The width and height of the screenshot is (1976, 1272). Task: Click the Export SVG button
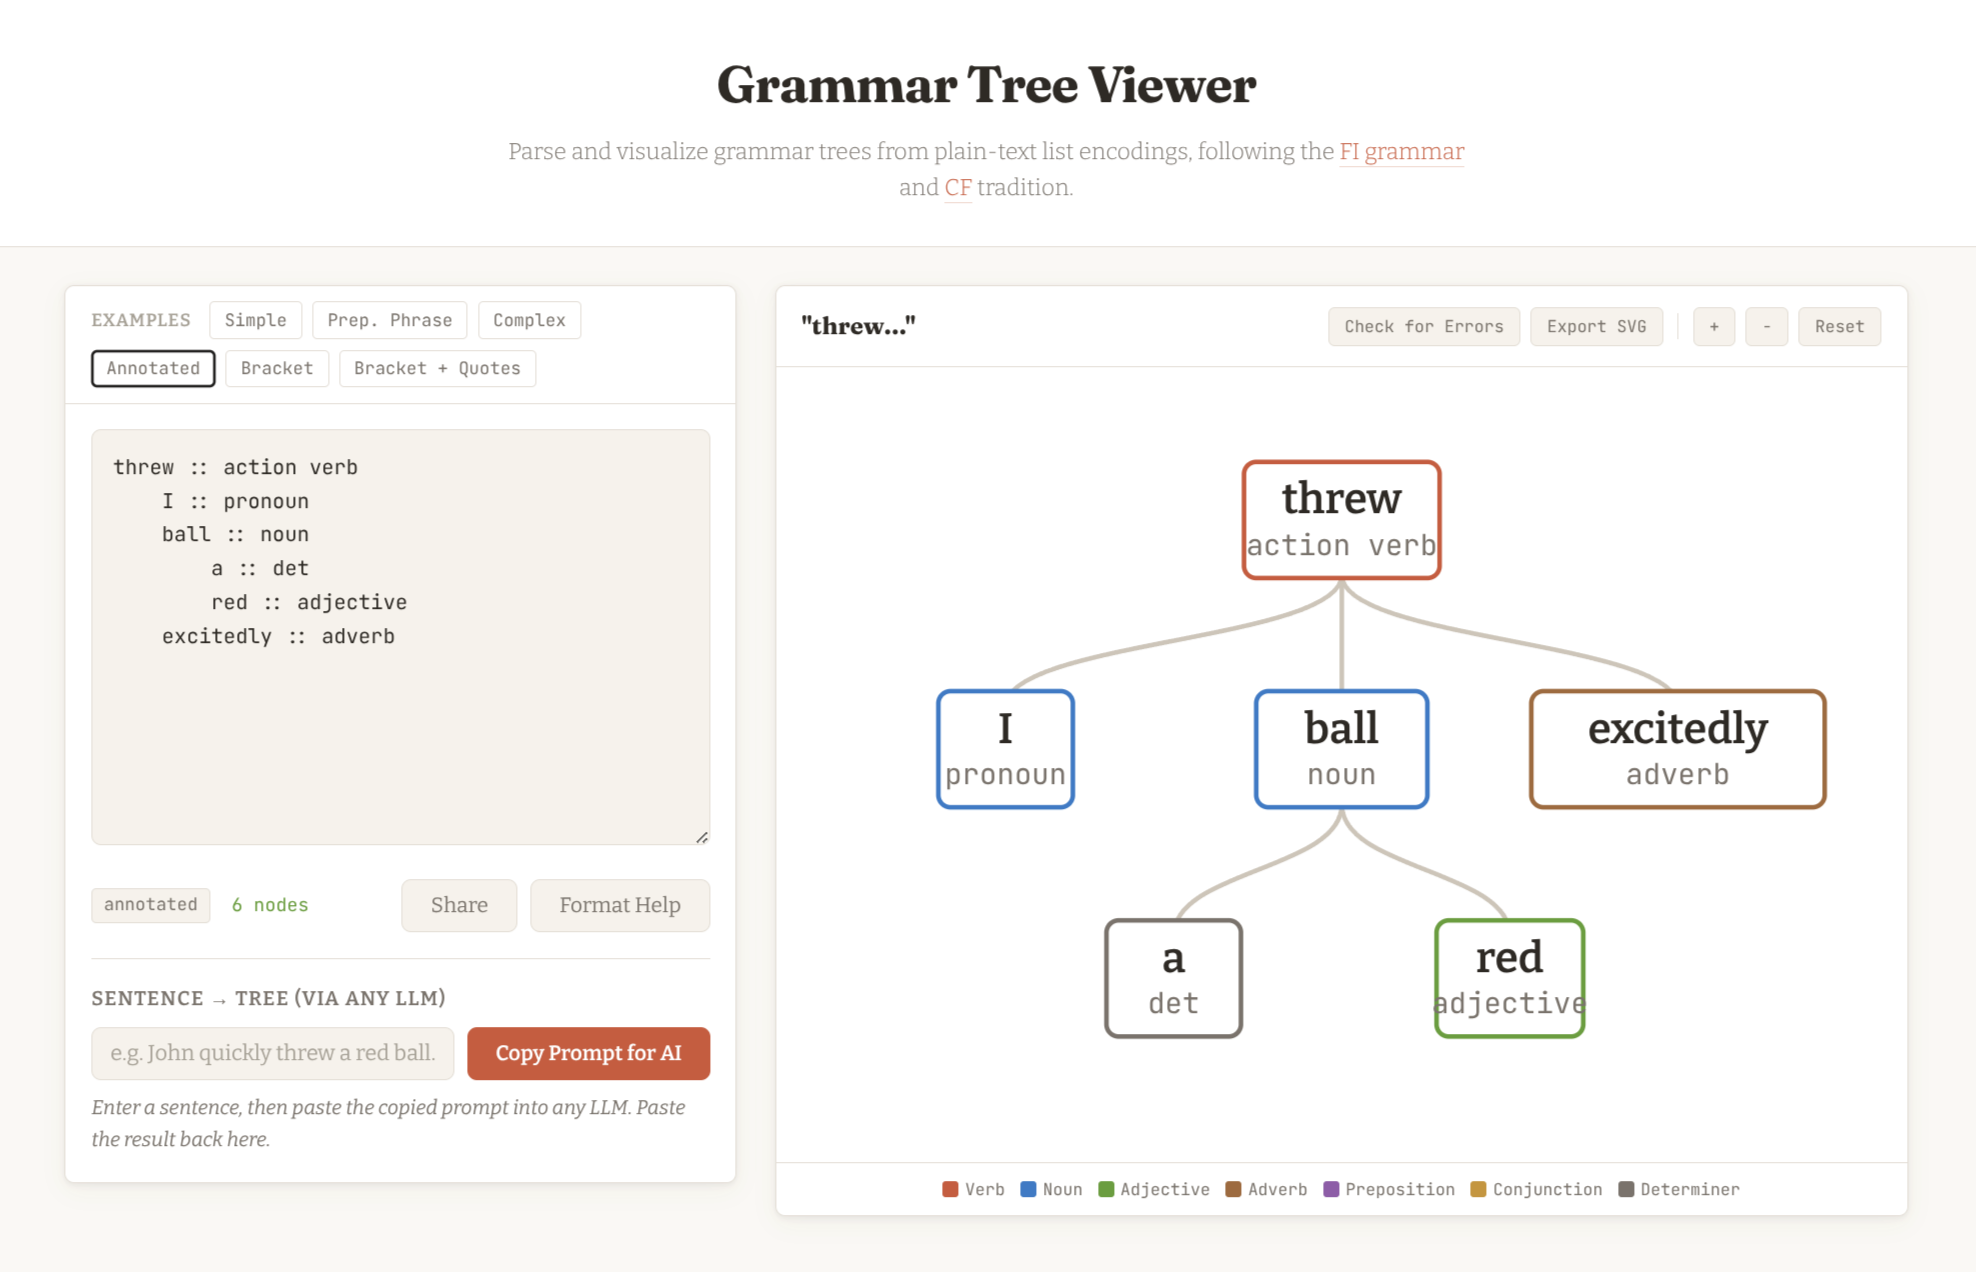[1596, 327]
